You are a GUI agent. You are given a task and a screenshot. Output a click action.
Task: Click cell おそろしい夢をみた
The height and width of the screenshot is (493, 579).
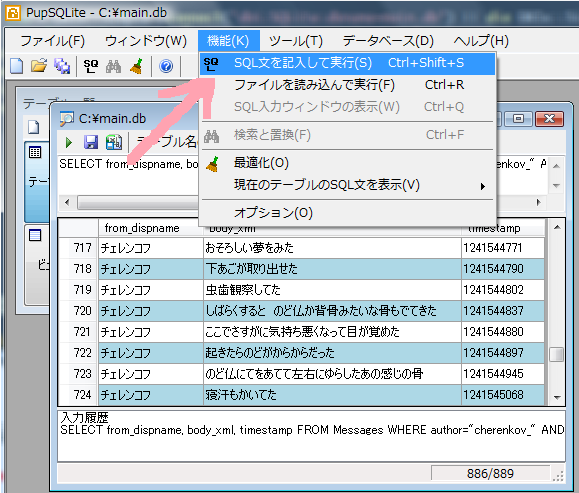(332, 248)
